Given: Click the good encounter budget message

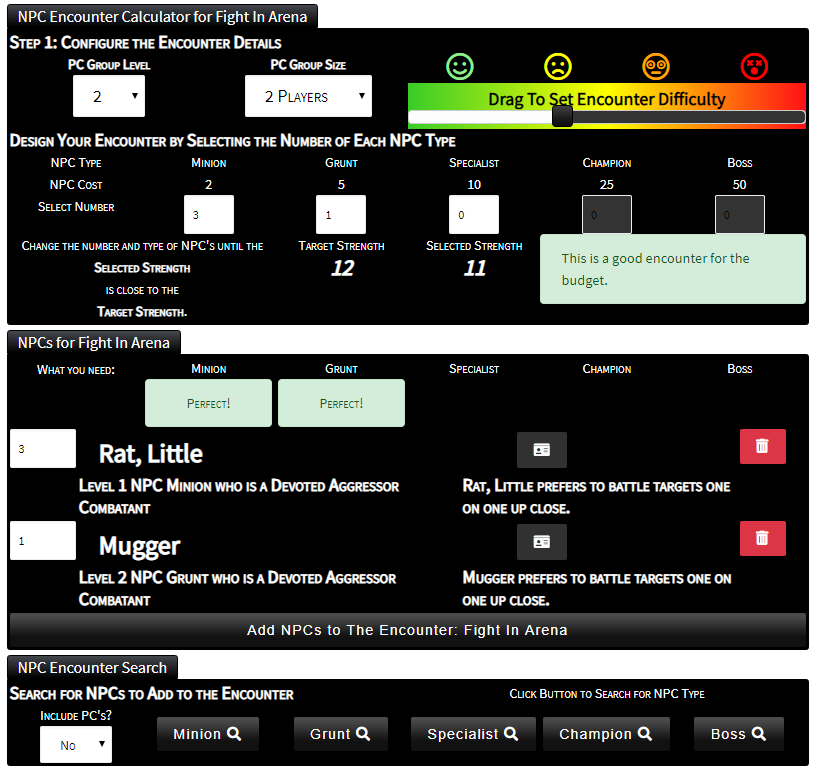Looking at the screenshot, I should point(673,269).
